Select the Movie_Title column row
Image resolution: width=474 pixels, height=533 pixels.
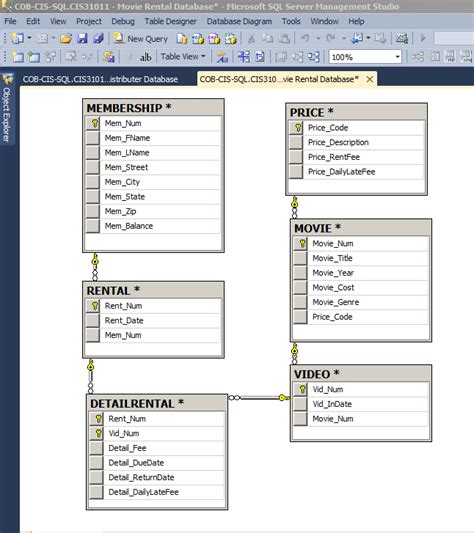point(361,258)
